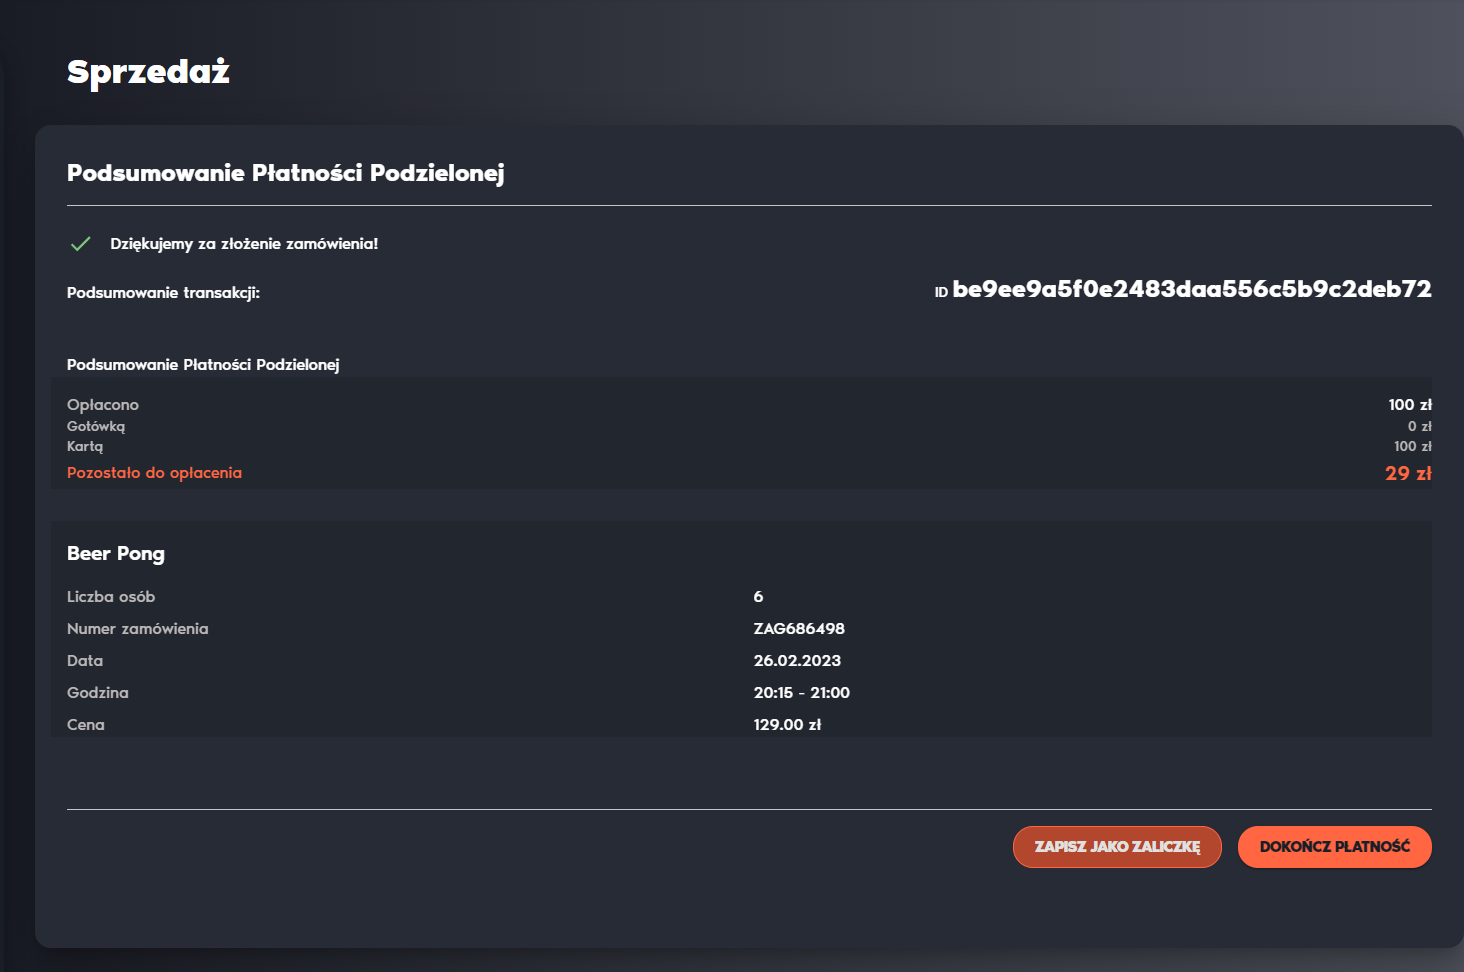Viewport: 1464px width, 972px height.
Task: Click the date value 26.02.2023
Action: 797,661
